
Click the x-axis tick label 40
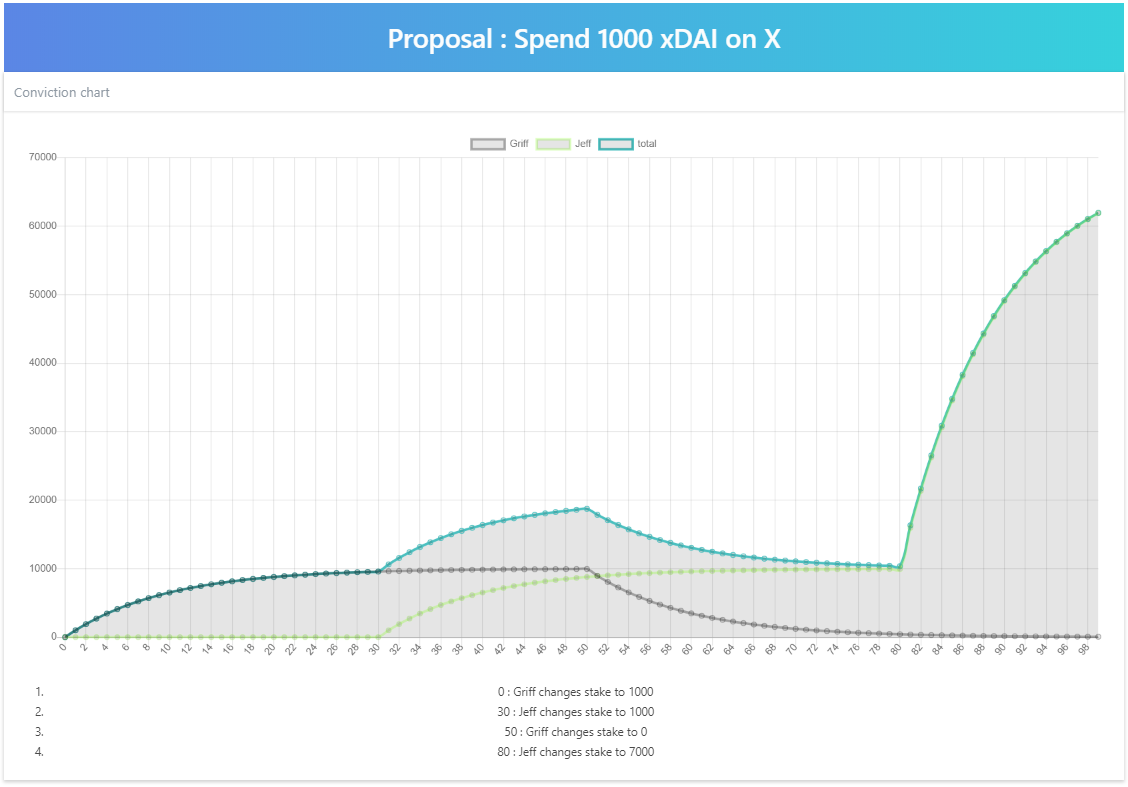pyautogui.click(x=478, y=650)
